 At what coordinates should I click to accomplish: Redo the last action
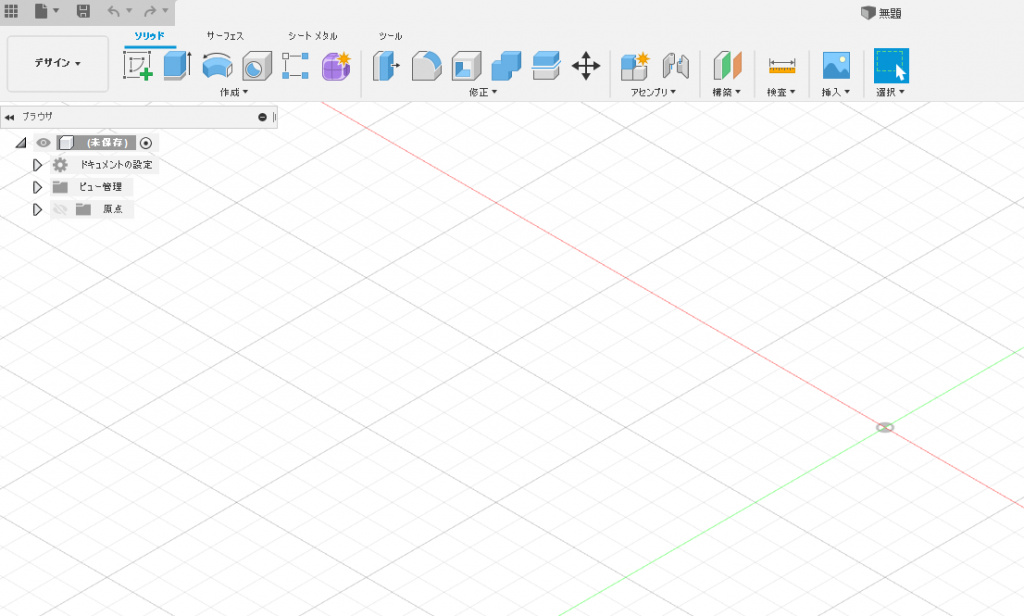pyautogui.click(x=150, y=11)
